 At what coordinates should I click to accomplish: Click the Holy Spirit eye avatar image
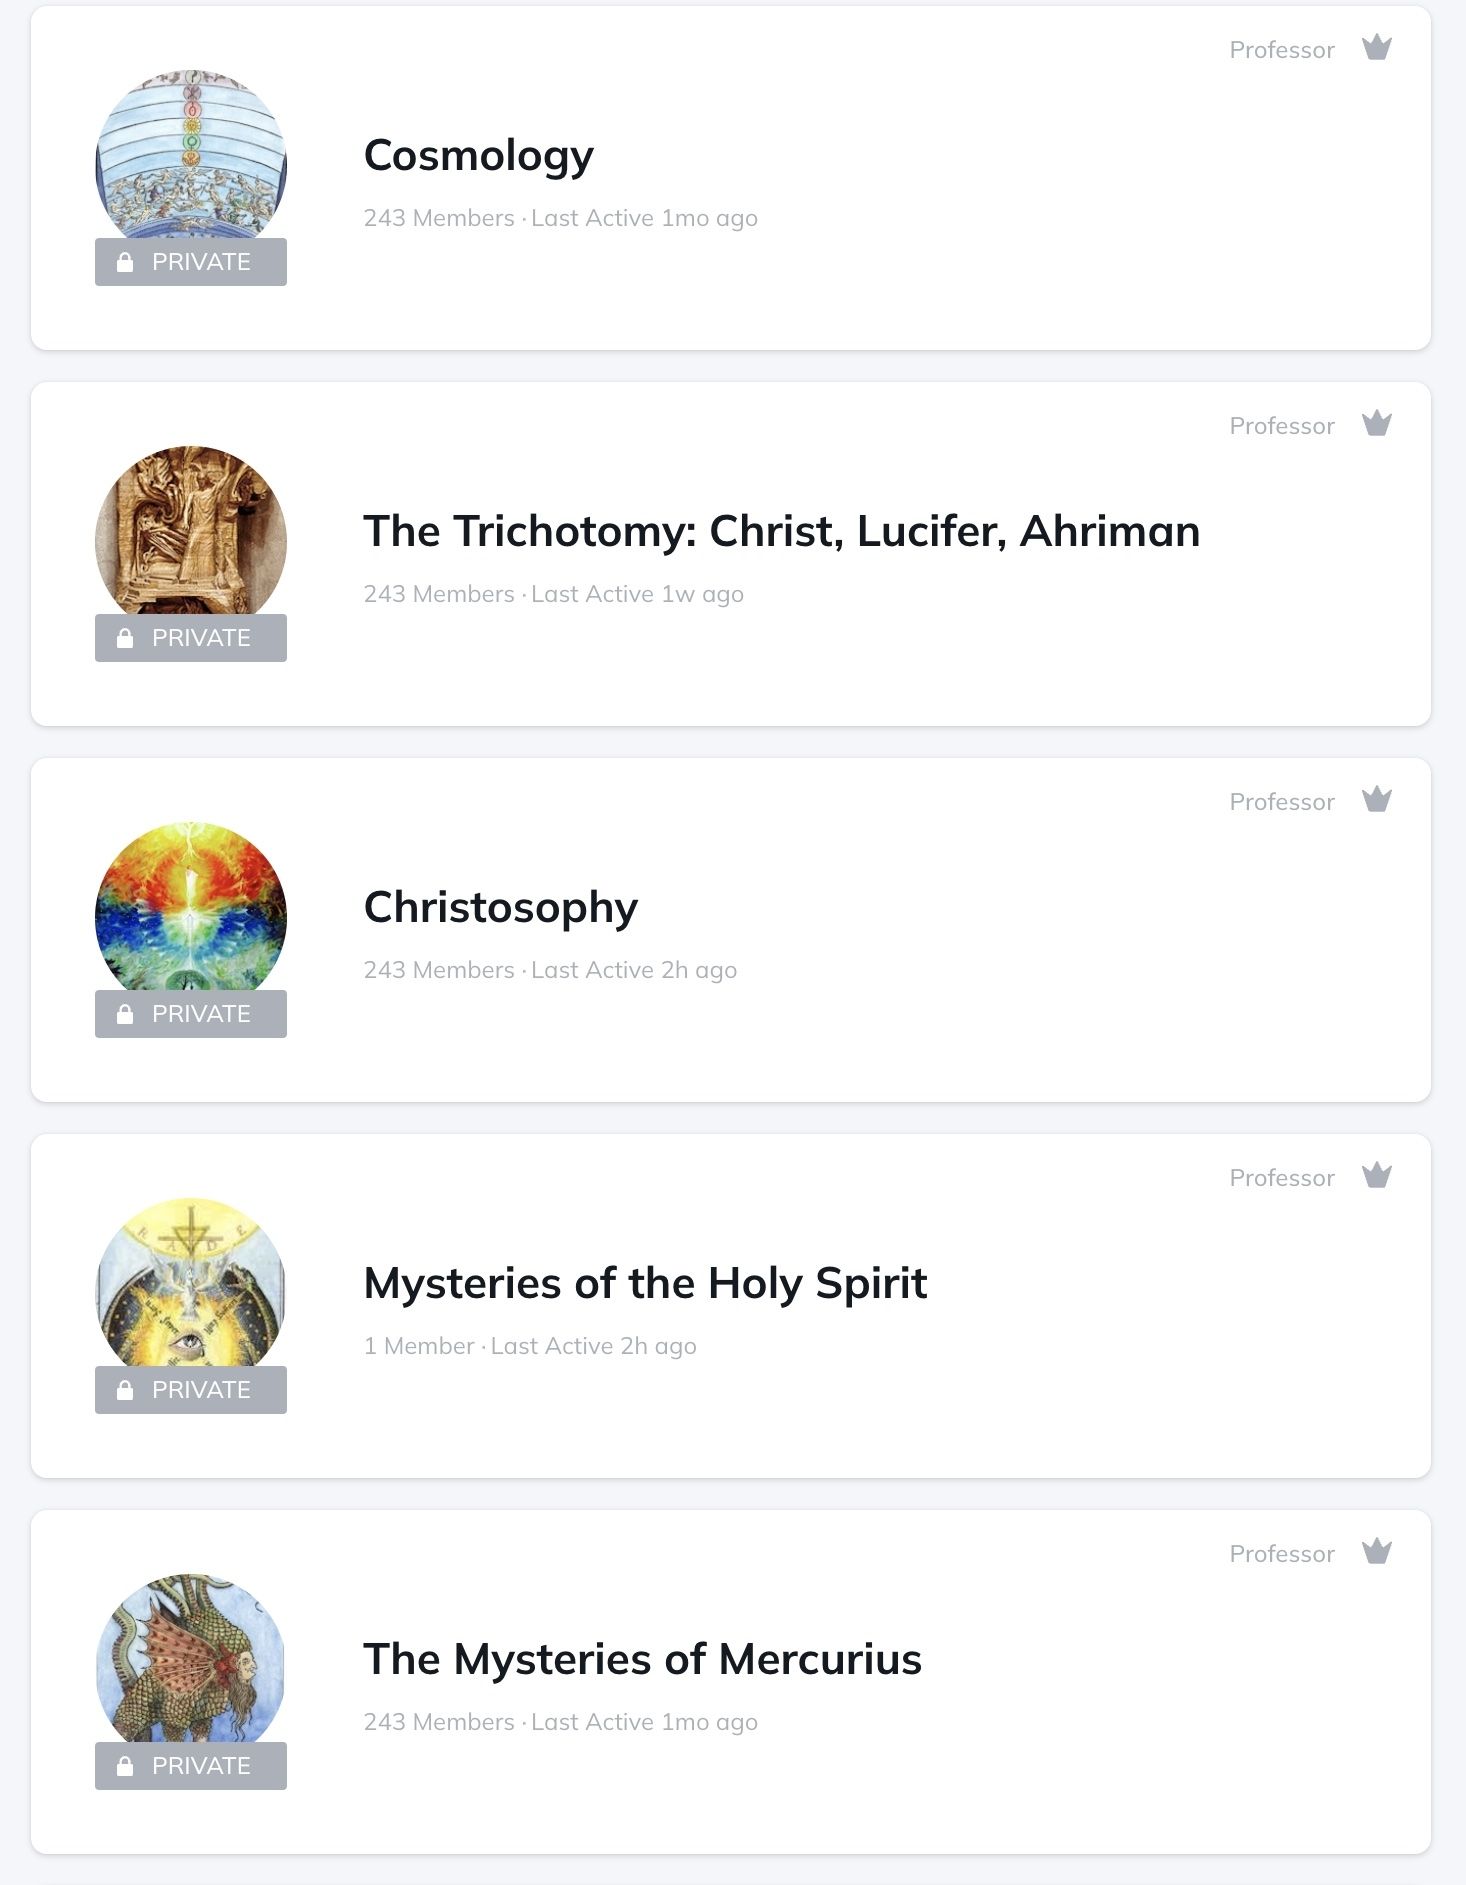coord(191,1282)
